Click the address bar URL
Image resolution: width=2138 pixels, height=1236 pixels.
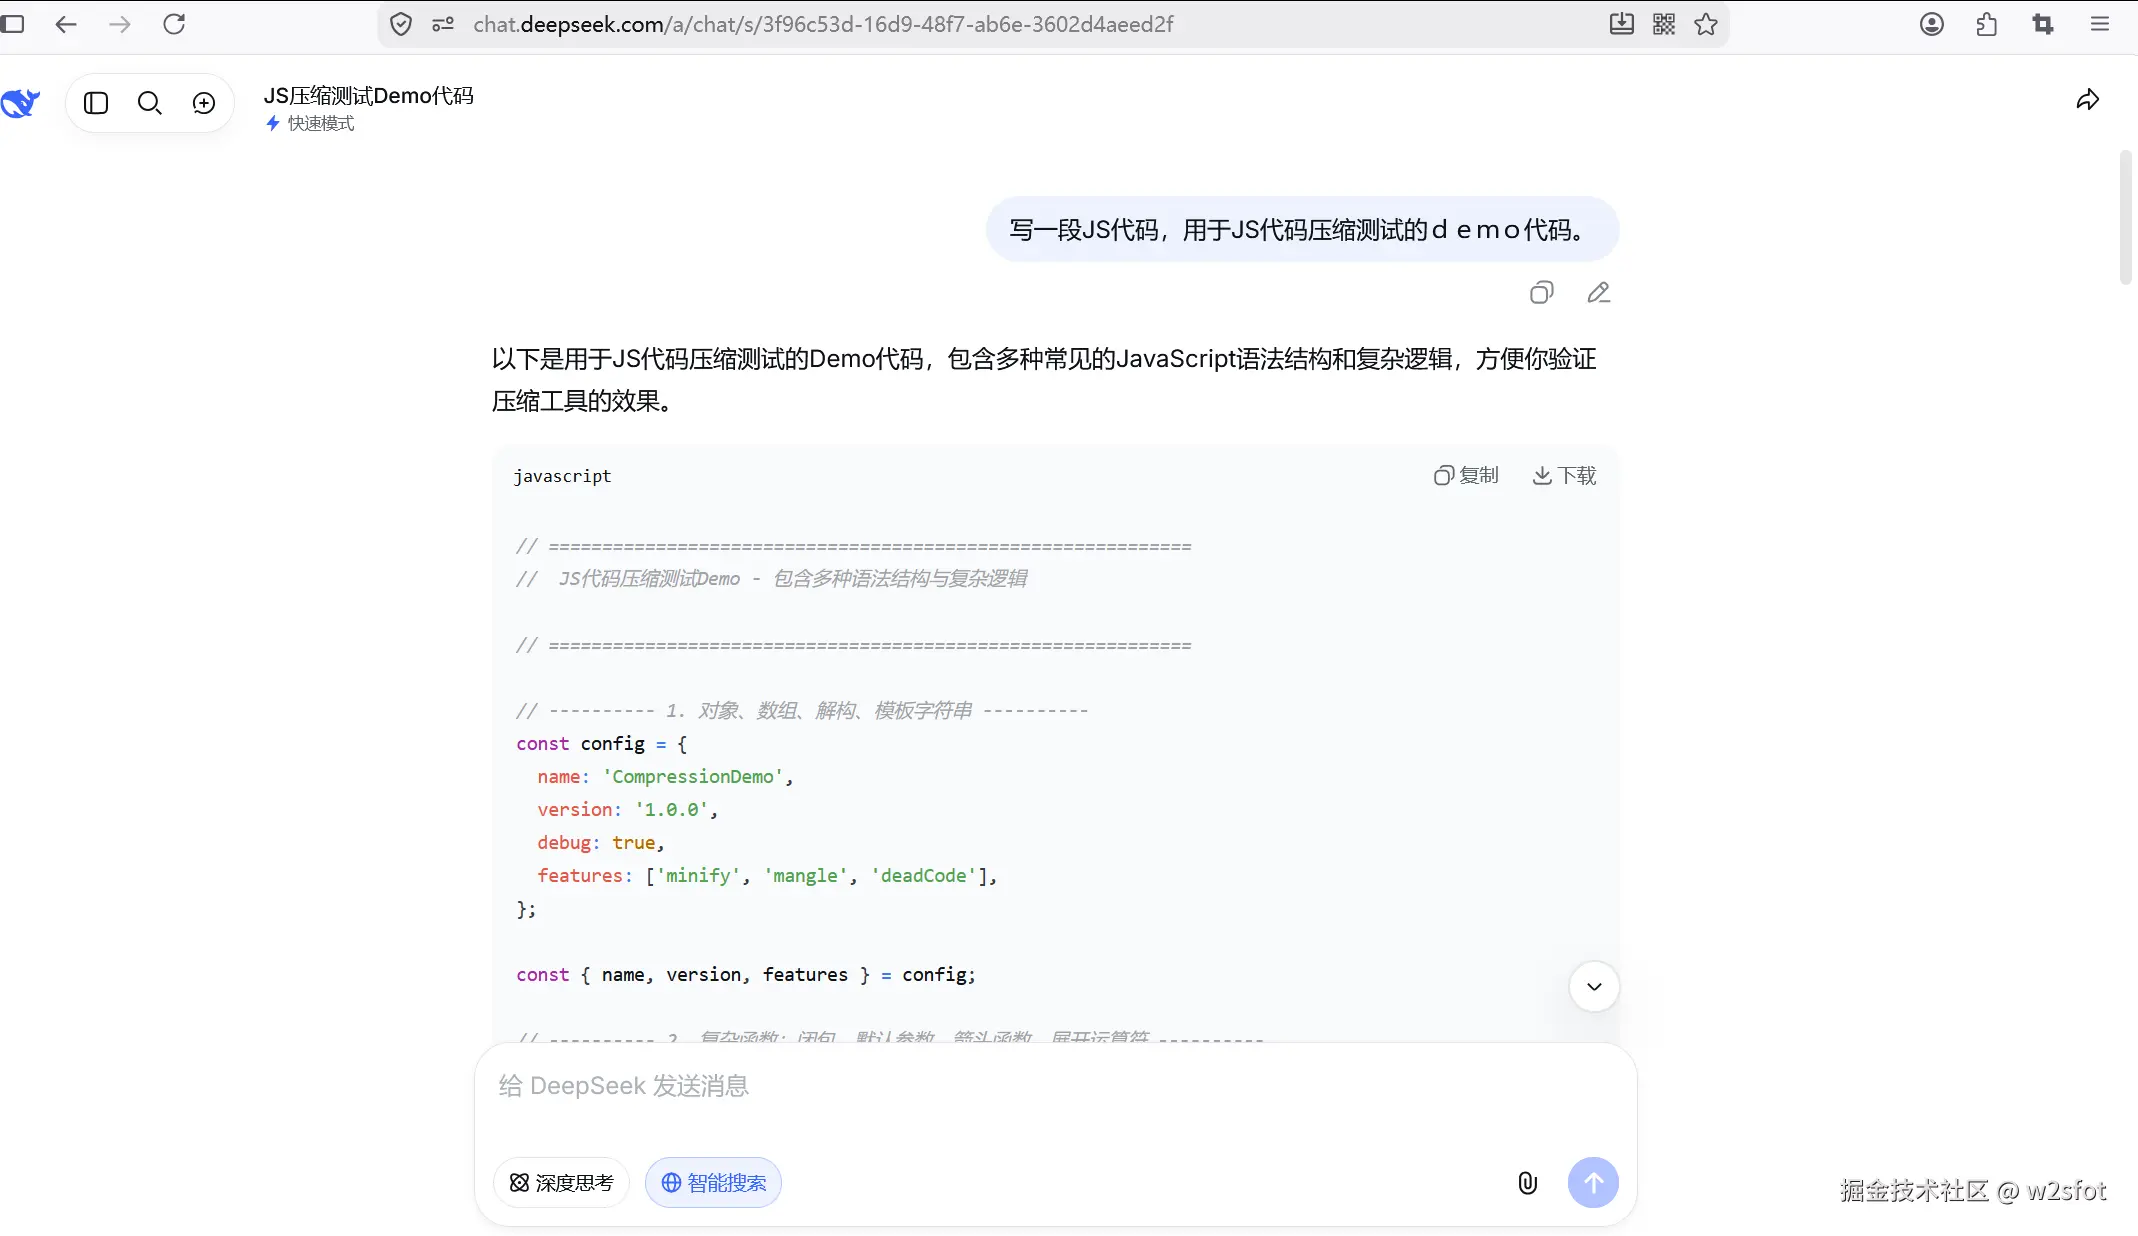823,24
